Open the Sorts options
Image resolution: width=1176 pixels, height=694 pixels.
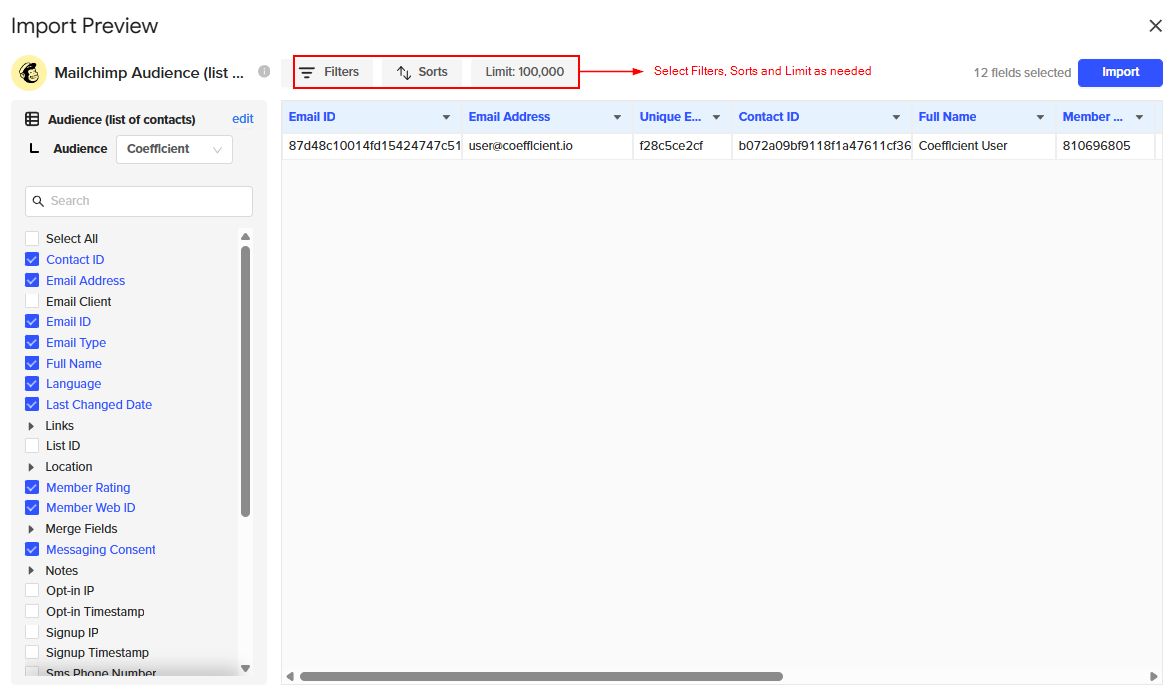coord(421,72)
